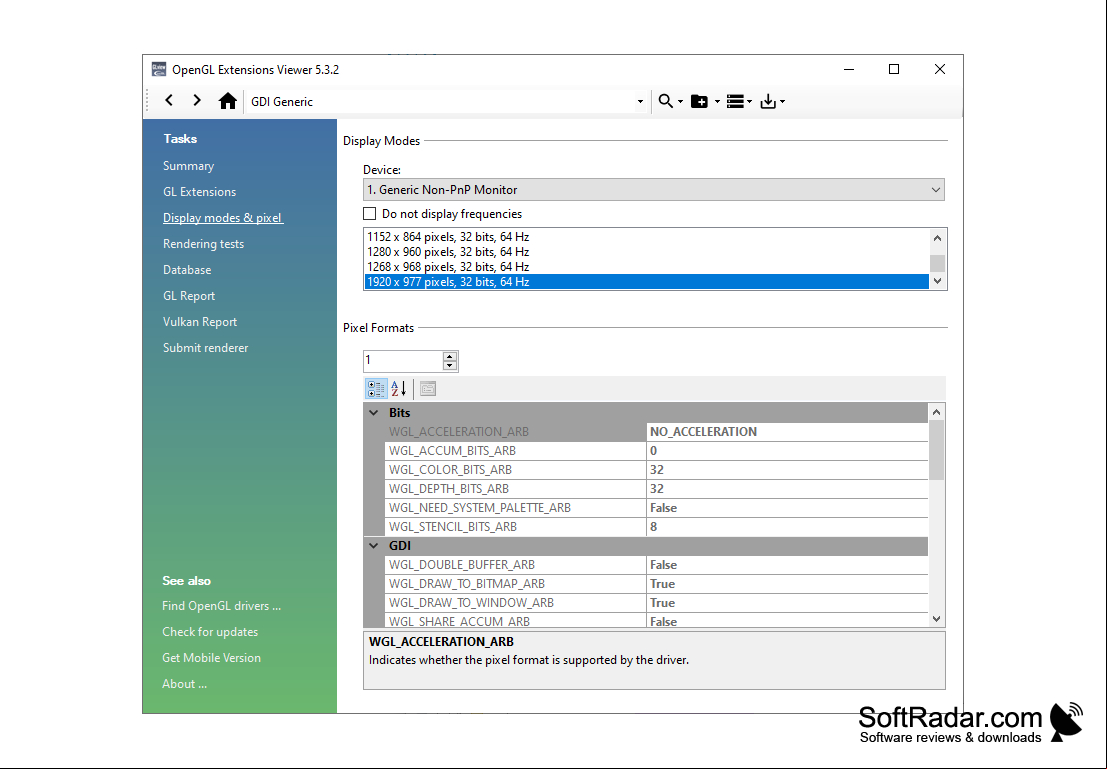Click the list view toolbar icon
The width and height of the screenshot is (1107, 769).
pyautogui.click(x=735, y=102)
